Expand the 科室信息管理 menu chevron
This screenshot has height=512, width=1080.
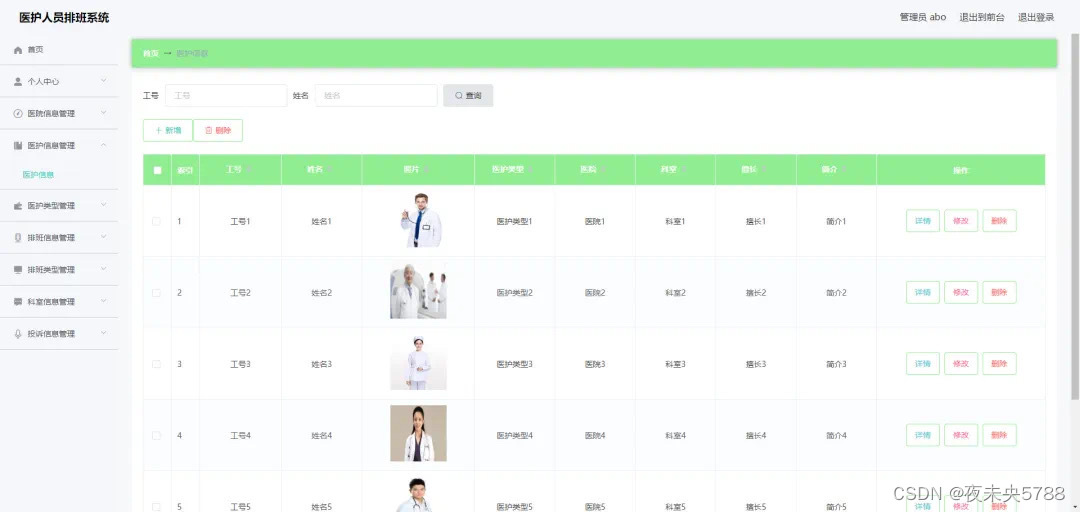point(103,301)
